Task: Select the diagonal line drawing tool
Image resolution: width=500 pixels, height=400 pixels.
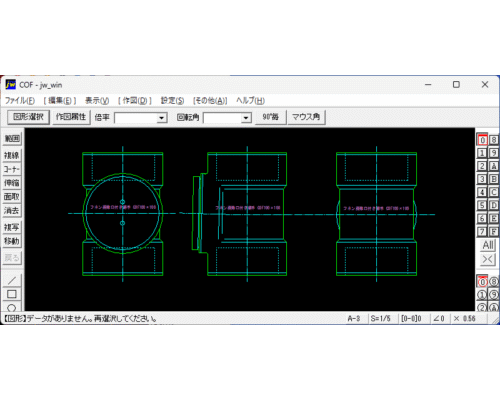Action: tap(12, 280)
